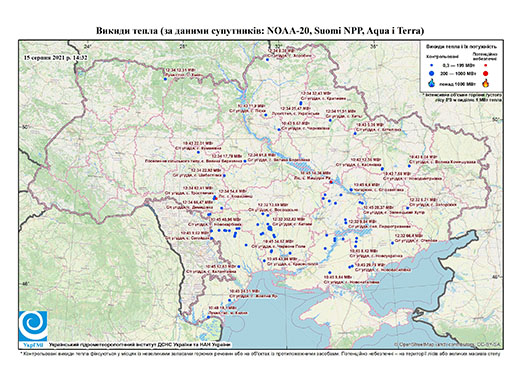Click the institute name text beside the logo
The width and height of the screenshot is (520, 368).
coord(140,344)
